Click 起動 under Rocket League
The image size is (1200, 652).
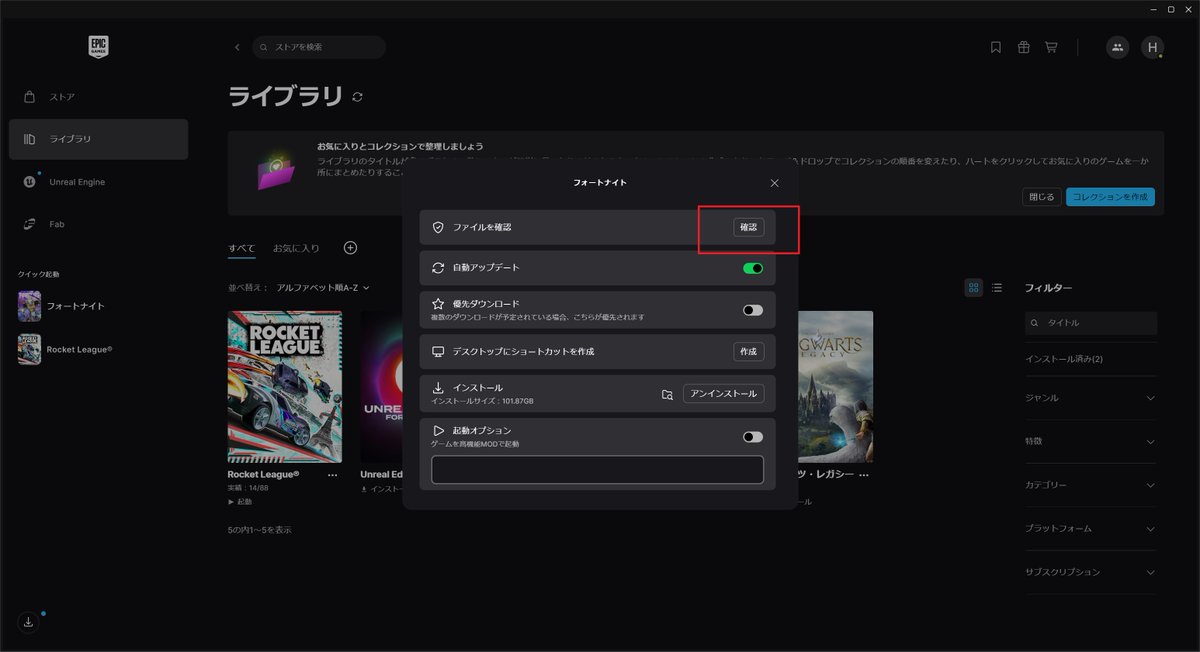click(x=240, y=502)
